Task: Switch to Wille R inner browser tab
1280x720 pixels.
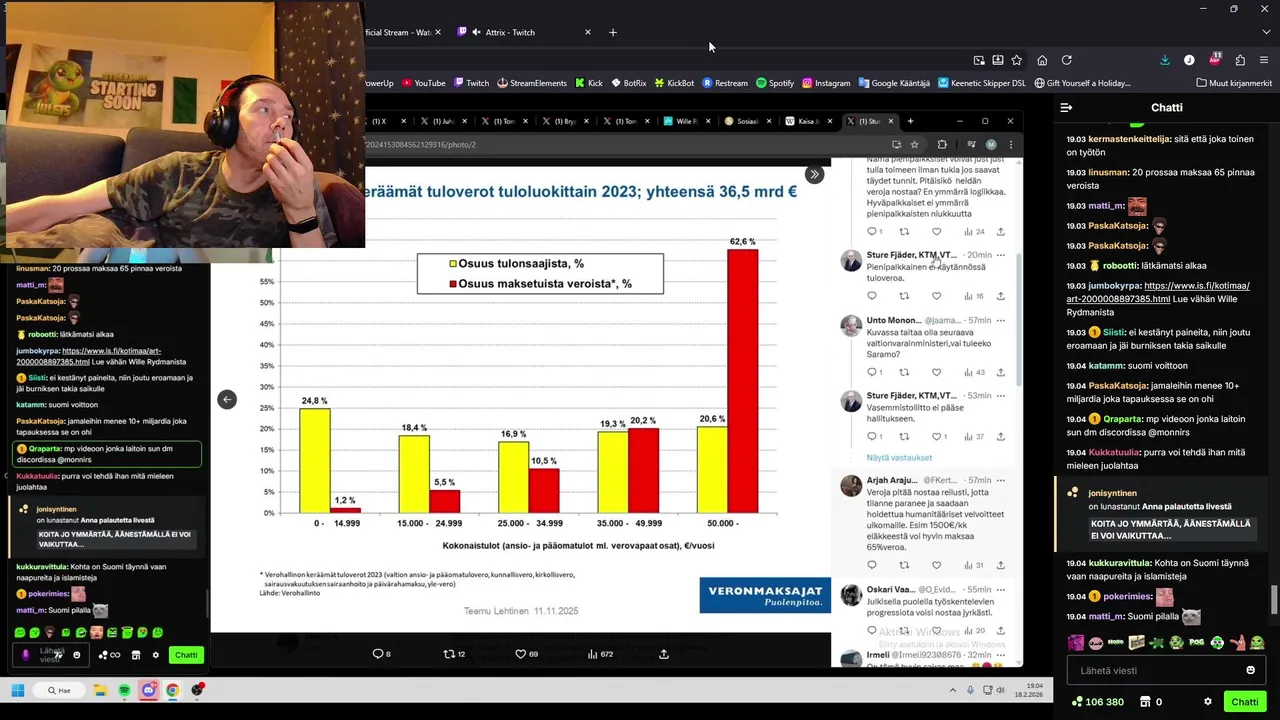Action: click(685, 121)
